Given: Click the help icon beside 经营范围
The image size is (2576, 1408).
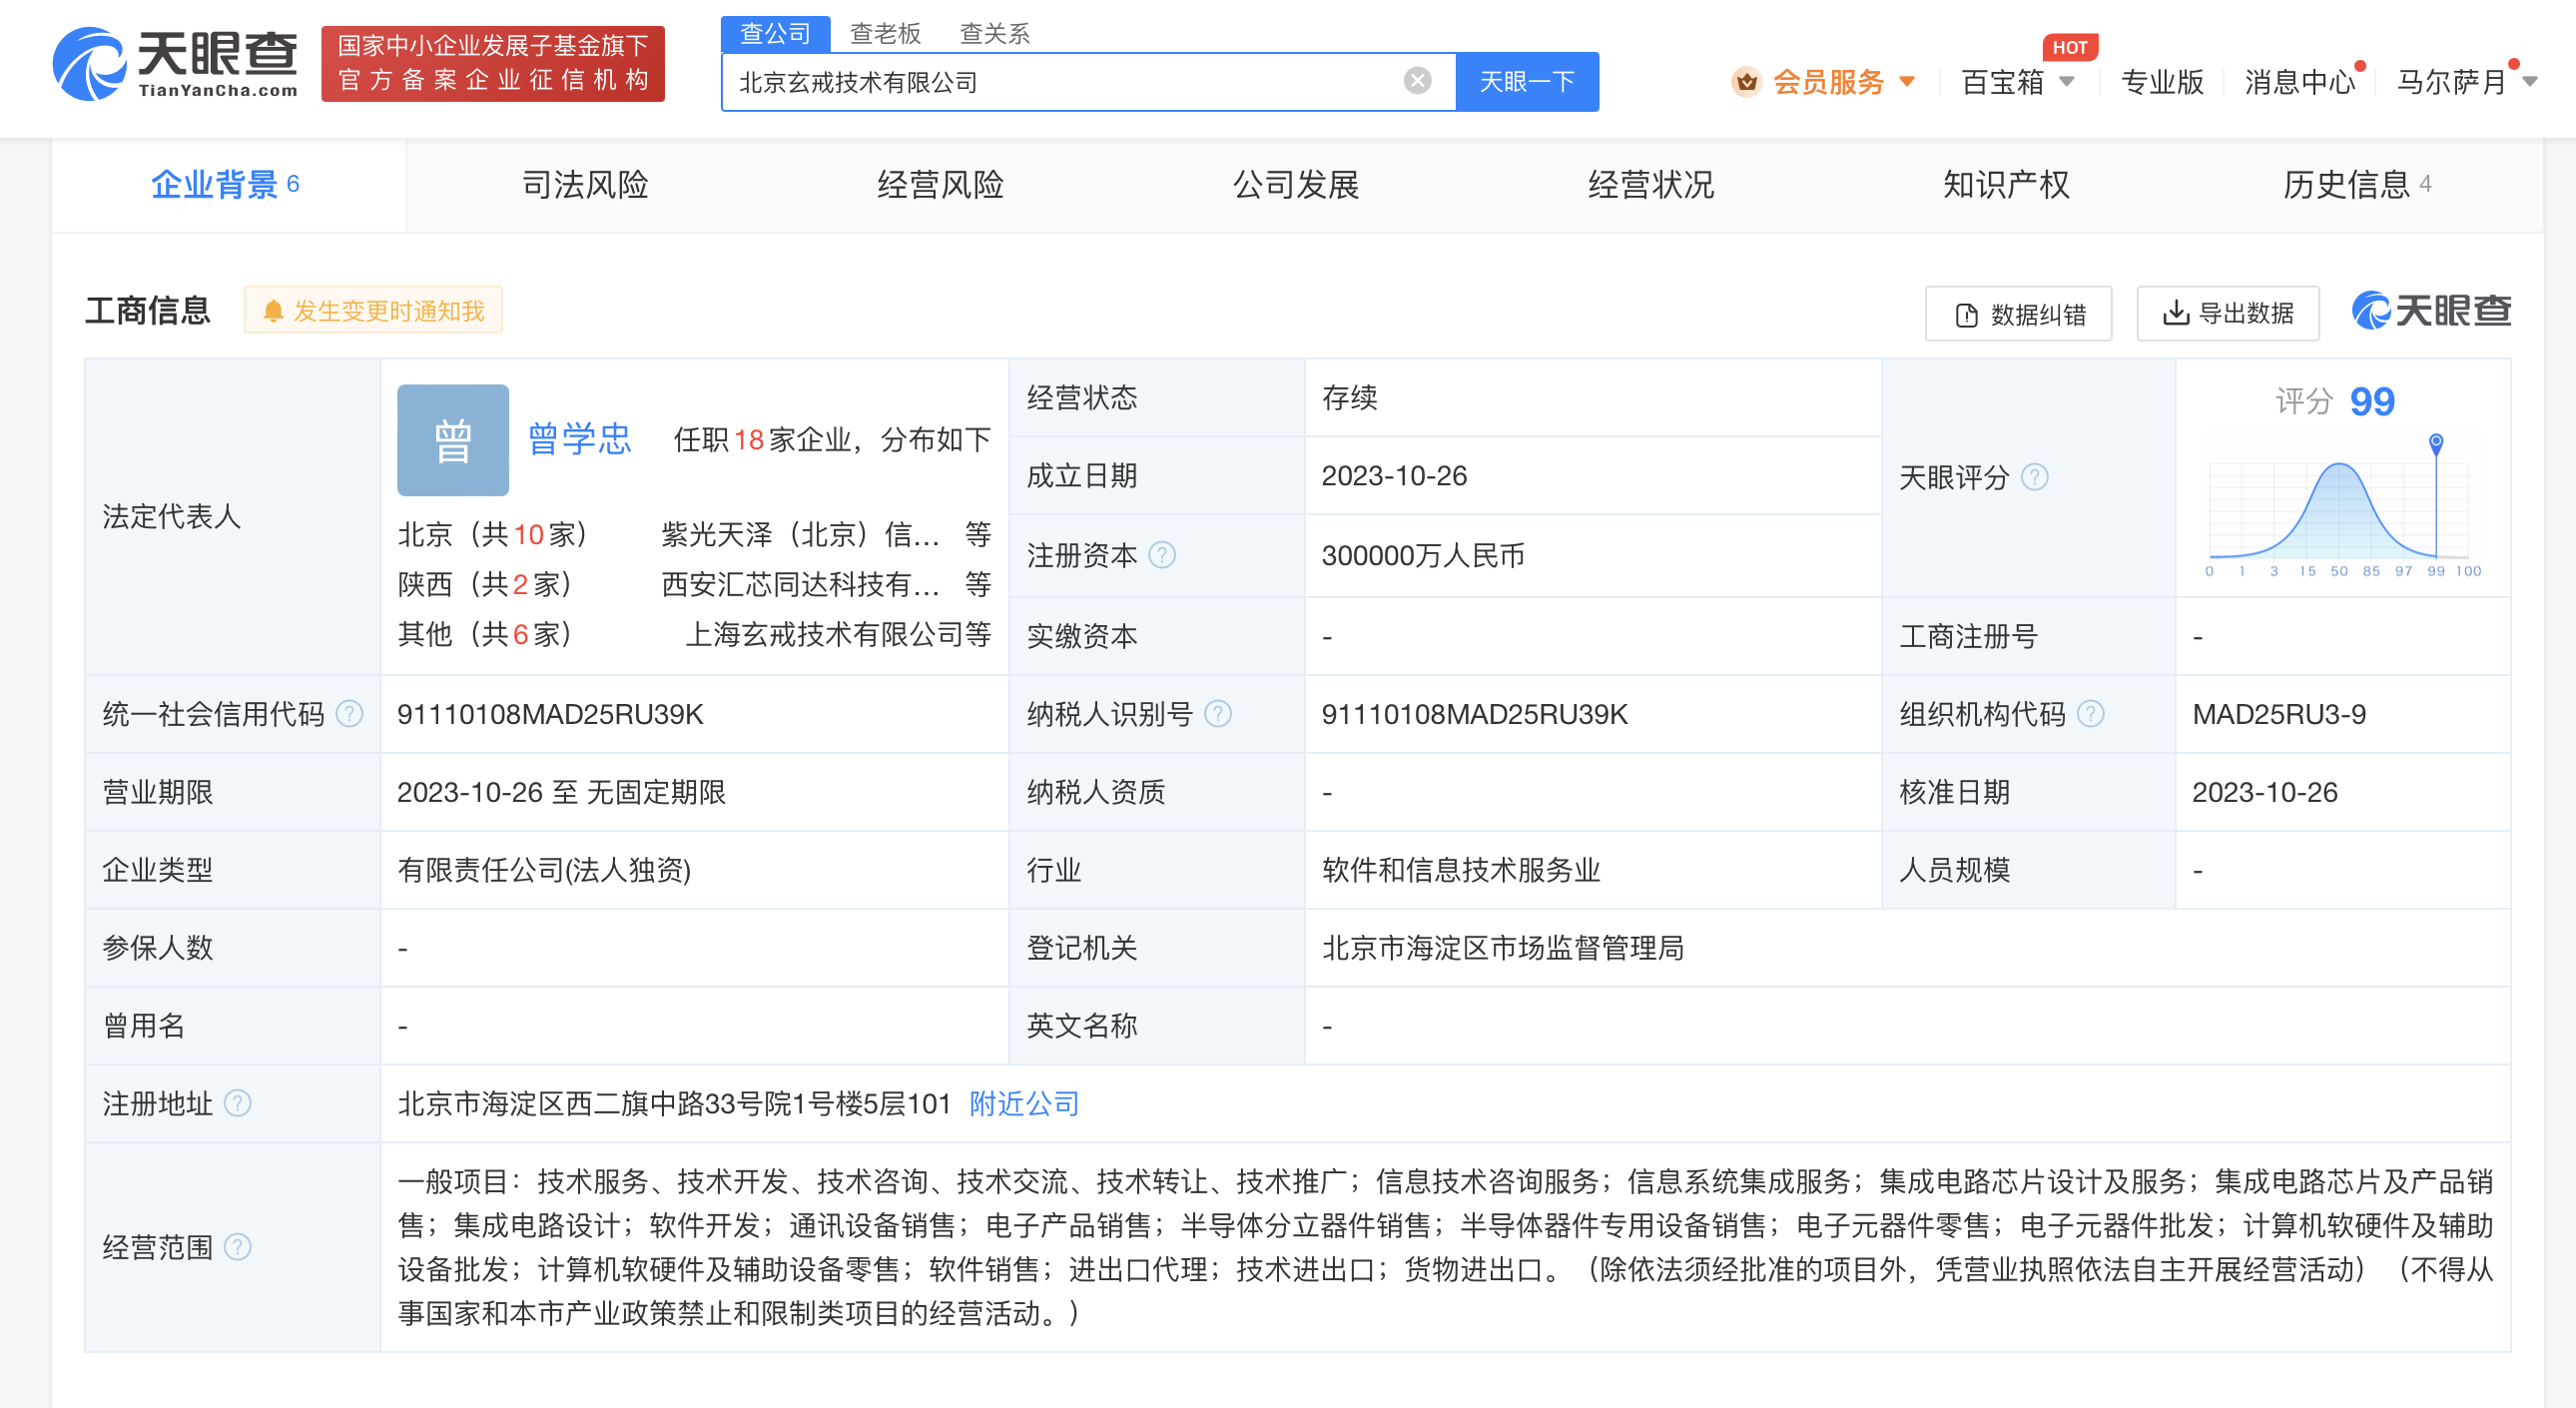Looking at the screenshot, I should [237, 1247].
